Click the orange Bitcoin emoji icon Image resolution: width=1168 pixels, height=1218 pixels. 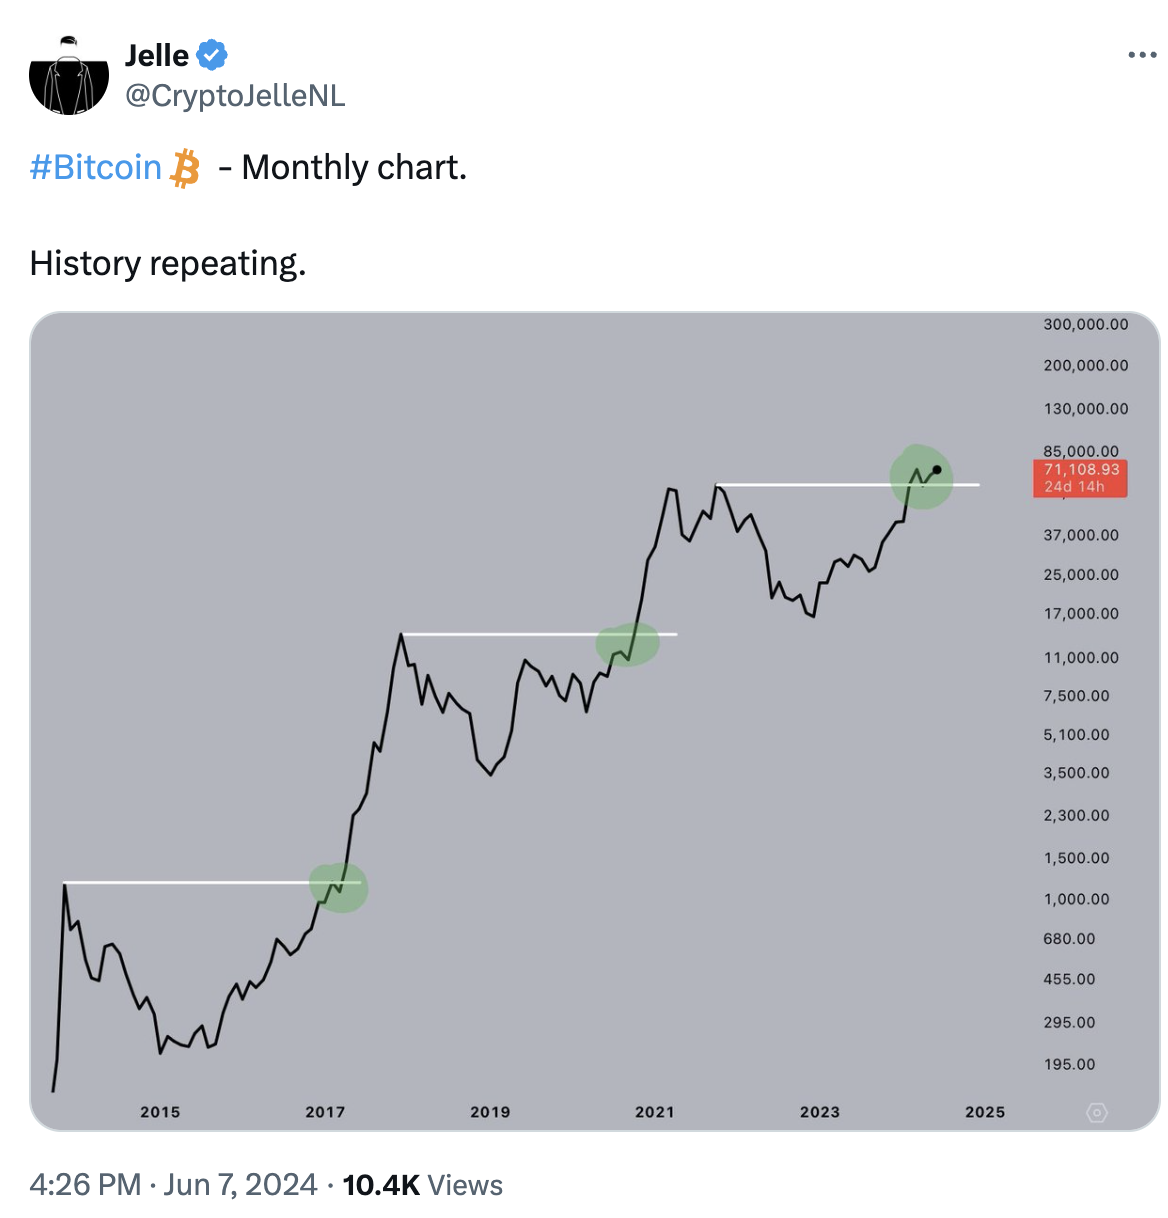coord(185,168)
